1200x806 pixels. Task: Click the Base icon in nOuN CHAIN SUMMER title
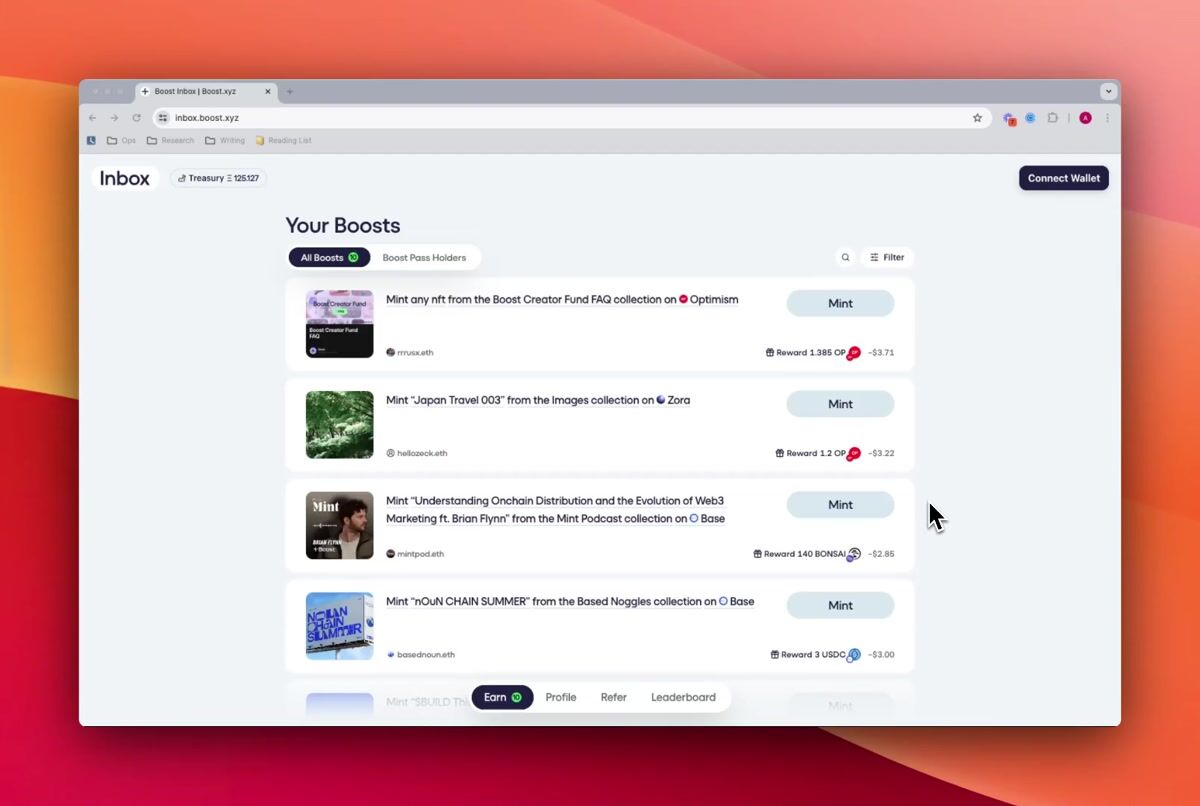723,602
